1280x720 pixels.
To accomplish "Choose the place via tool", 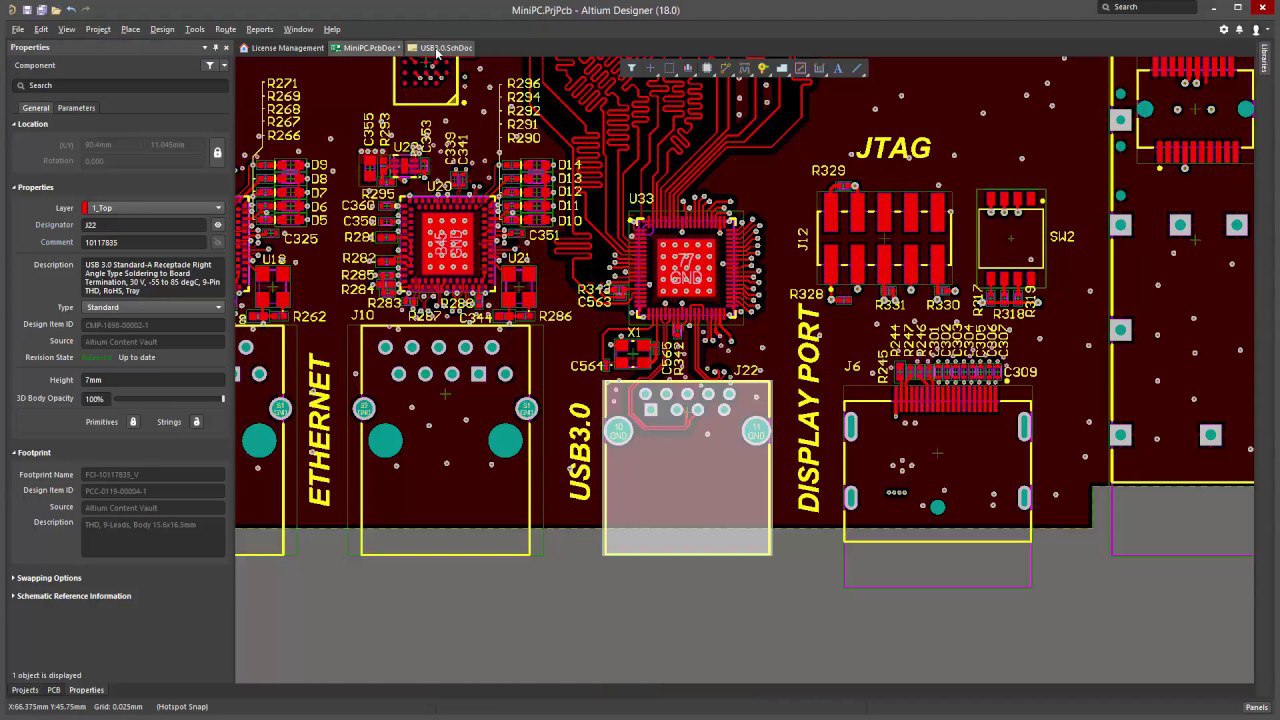I will tap(763, 68).
